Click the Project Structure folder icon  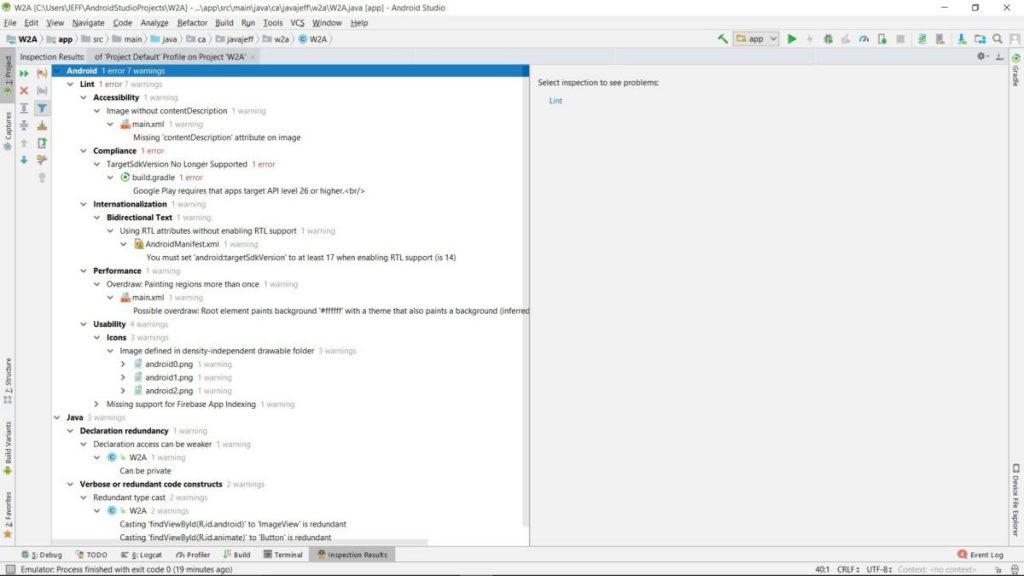(980, 39)
